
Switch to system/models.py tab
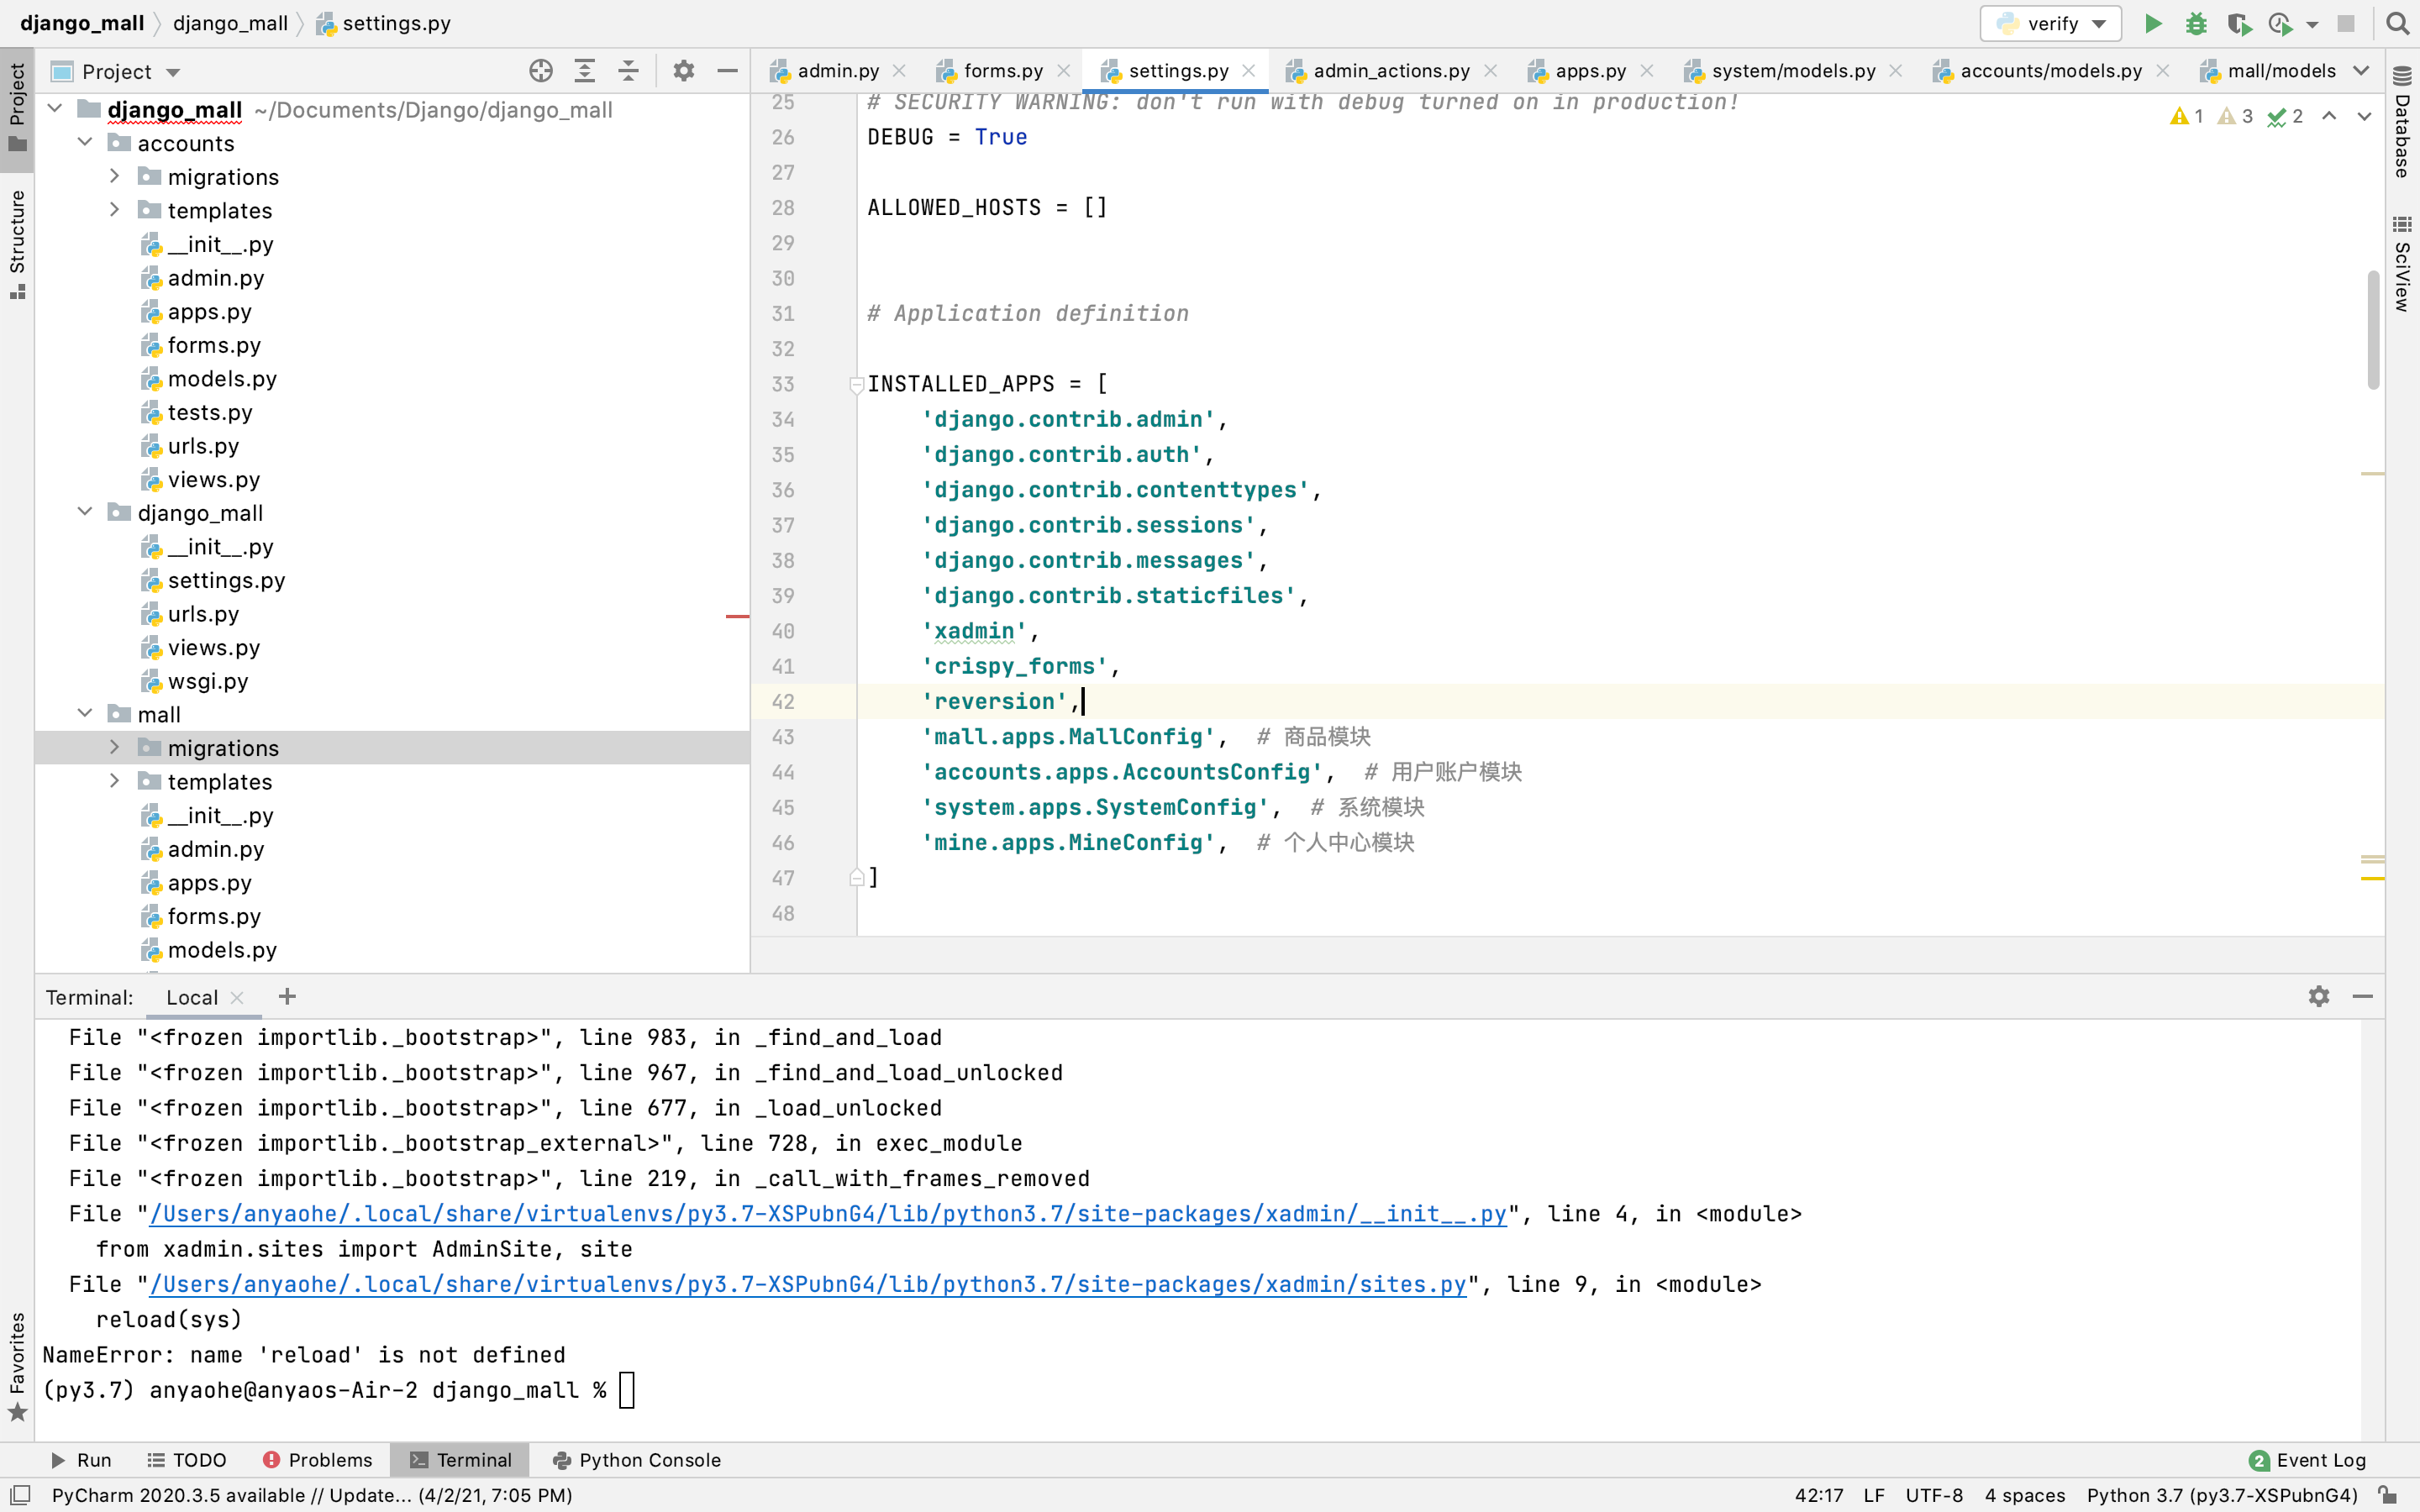click(x=1792, y=70)
